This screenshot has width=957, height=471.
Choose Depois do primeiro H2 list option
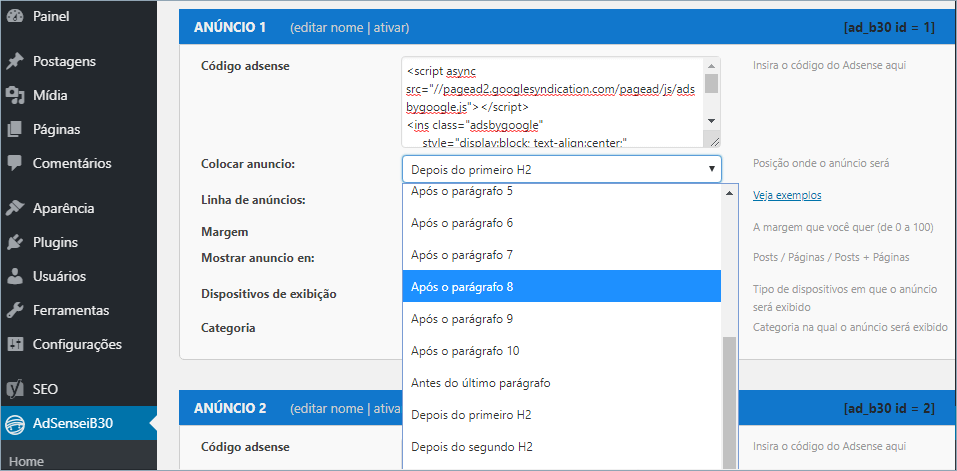point(562,415)
